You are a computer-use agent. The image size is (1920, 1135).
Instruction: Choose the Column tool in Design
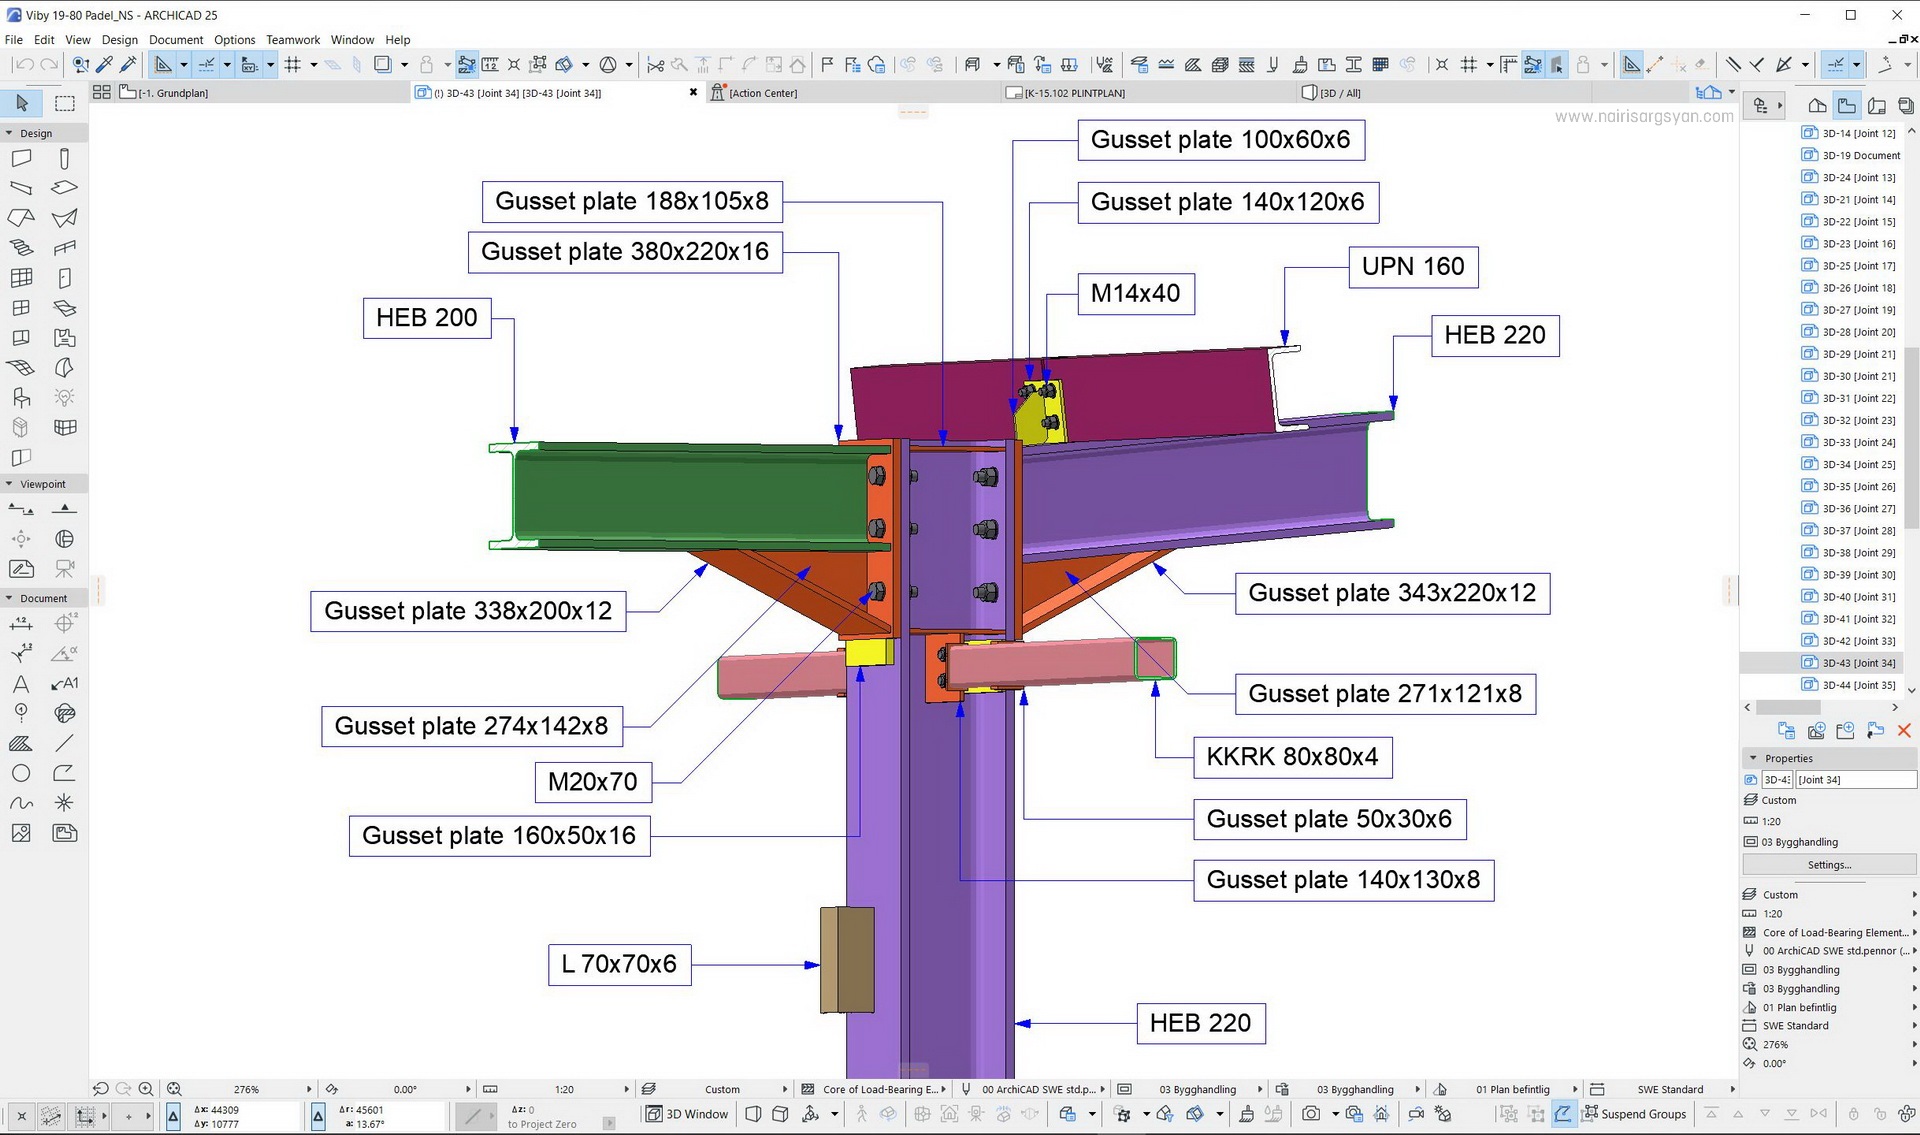[65, 158]
